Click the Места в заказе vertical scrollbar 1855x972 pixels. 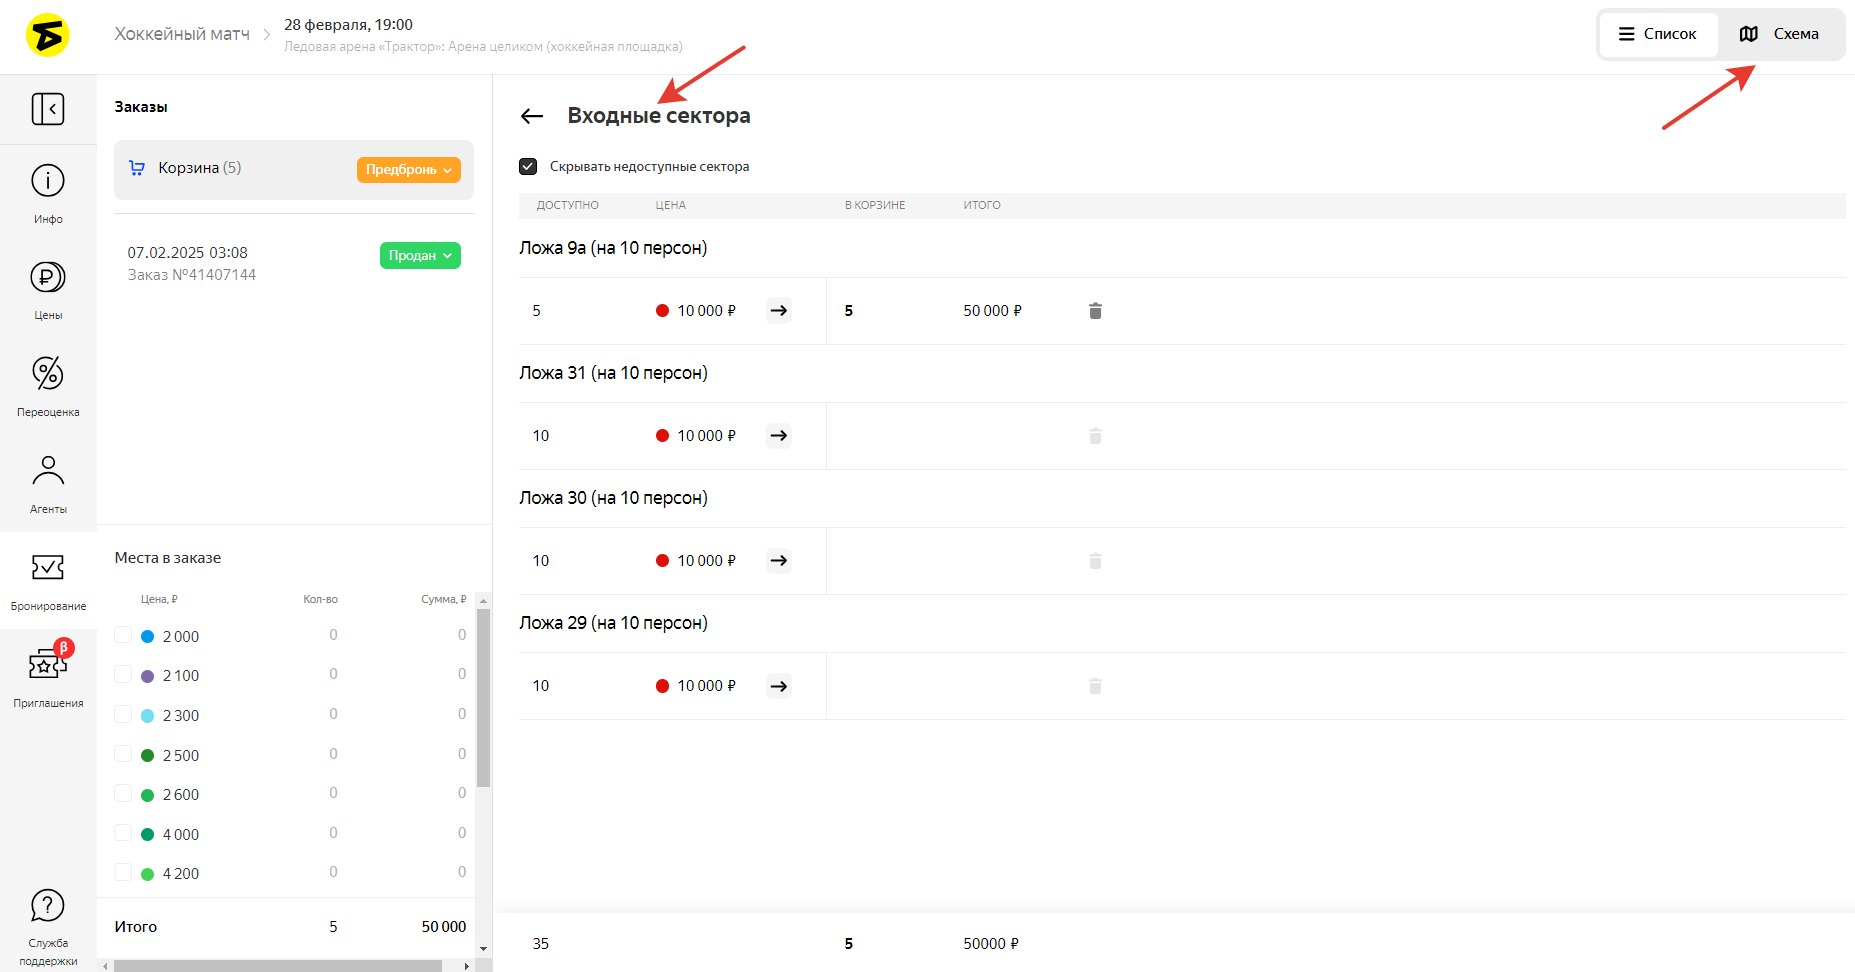pos(483,700)
